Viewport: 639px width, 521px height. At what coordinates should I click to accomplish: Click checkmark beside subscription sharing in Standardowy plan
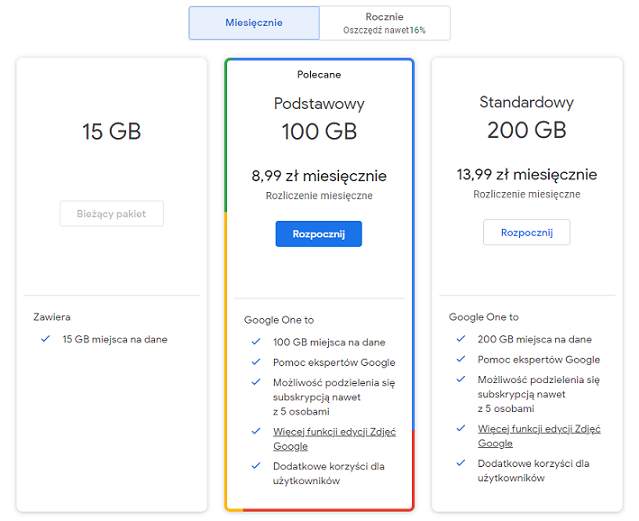[460, 380]
